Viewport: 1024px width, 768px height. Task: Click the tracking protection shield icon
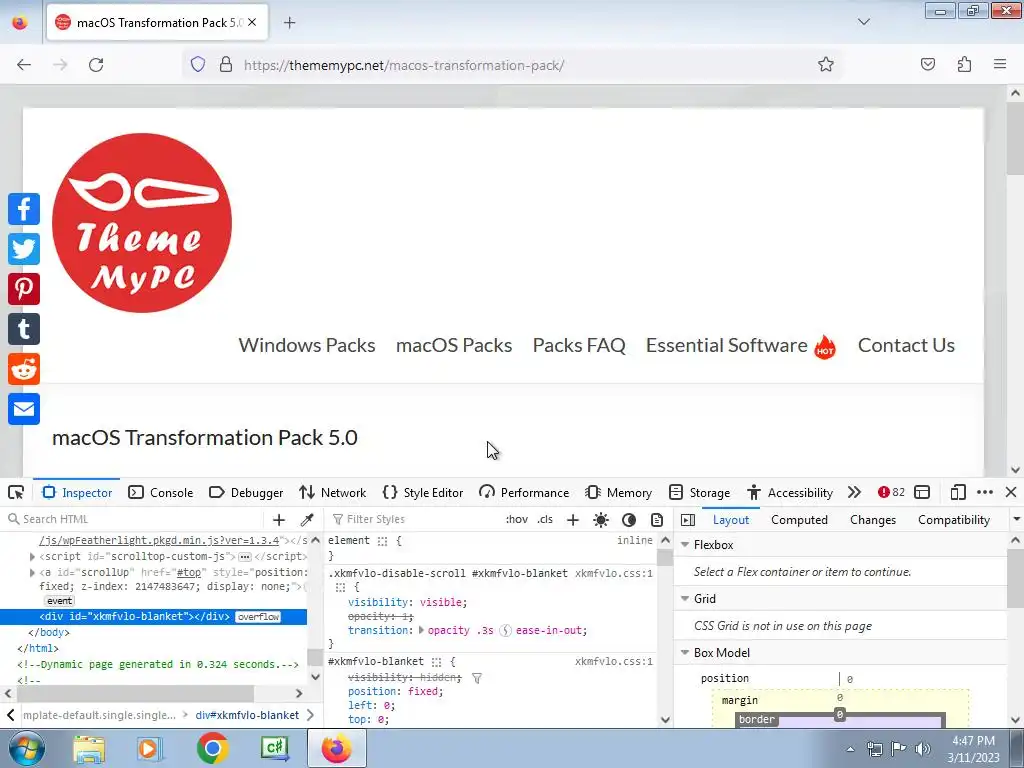click(x=198, y=64)
